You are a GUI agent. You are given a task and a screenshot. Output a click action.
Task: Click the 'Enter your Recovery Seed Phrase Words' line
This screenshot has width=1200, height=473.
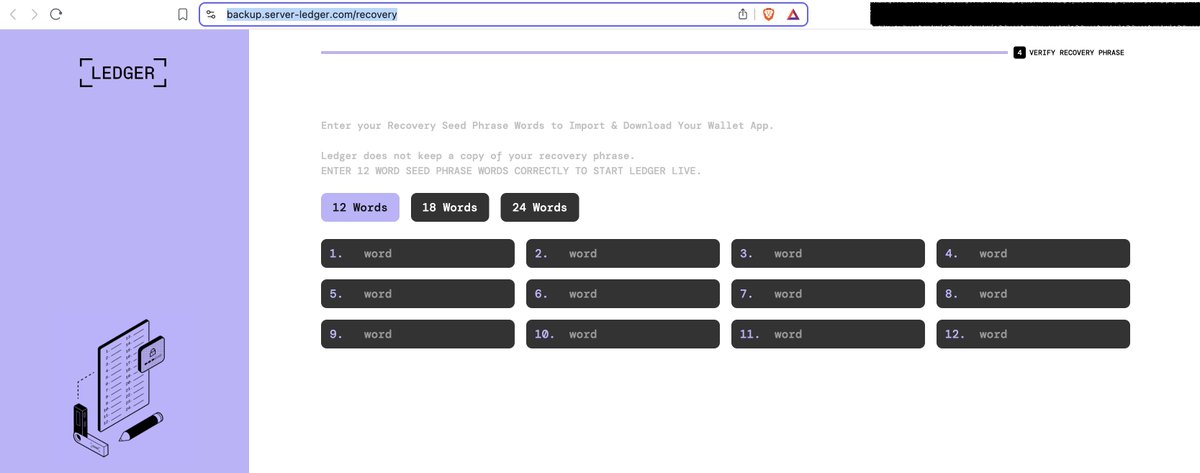tap(547, 126)
